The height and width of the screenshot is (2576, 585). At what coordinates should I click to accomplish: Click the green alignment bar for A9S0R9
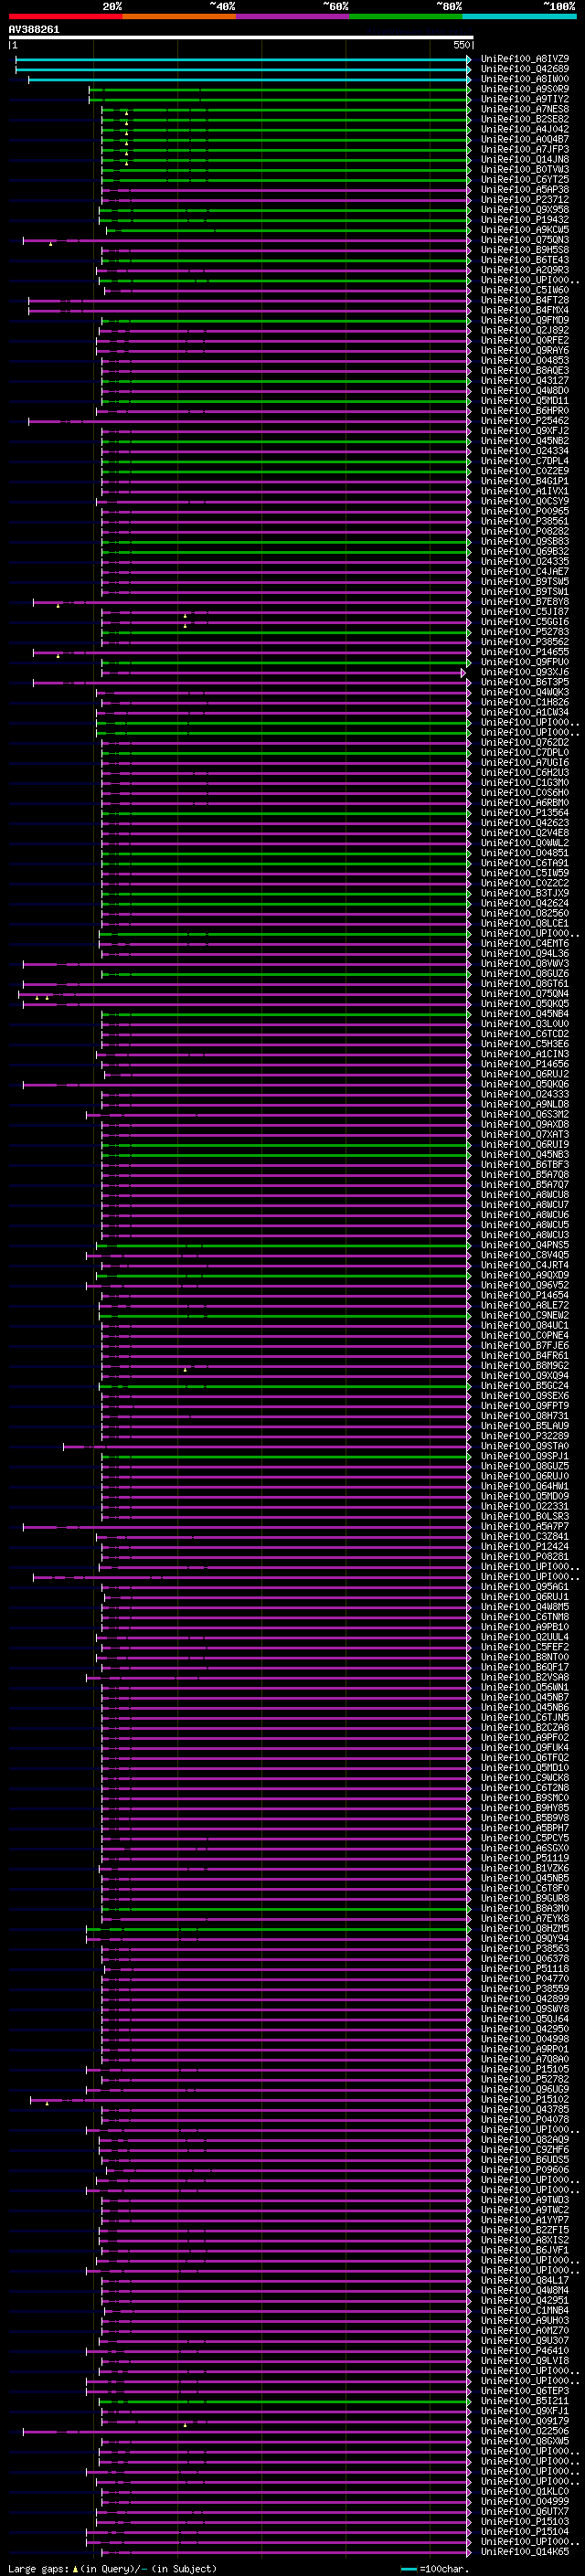coord(279,89)
